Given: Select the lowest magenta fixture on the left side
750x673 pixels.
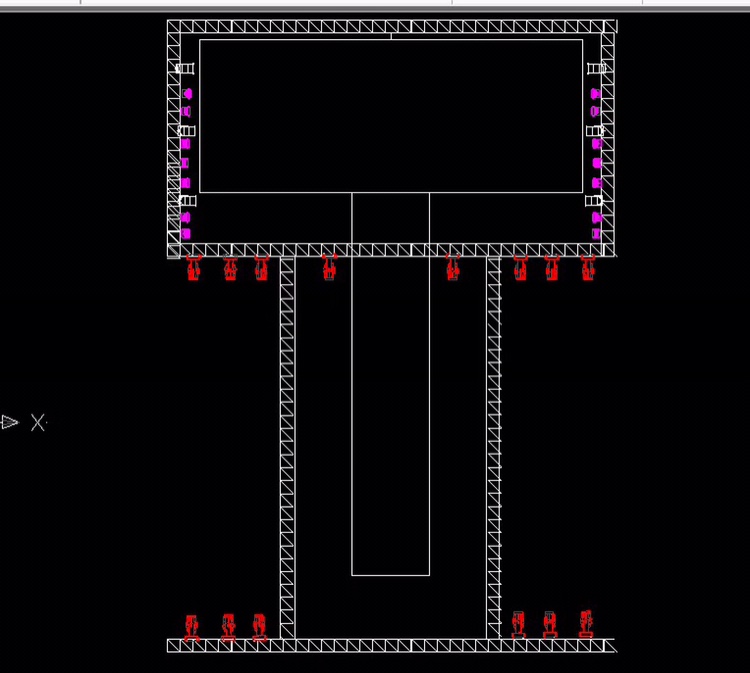Looking at the screenshot, I should [x=186, y=234].
